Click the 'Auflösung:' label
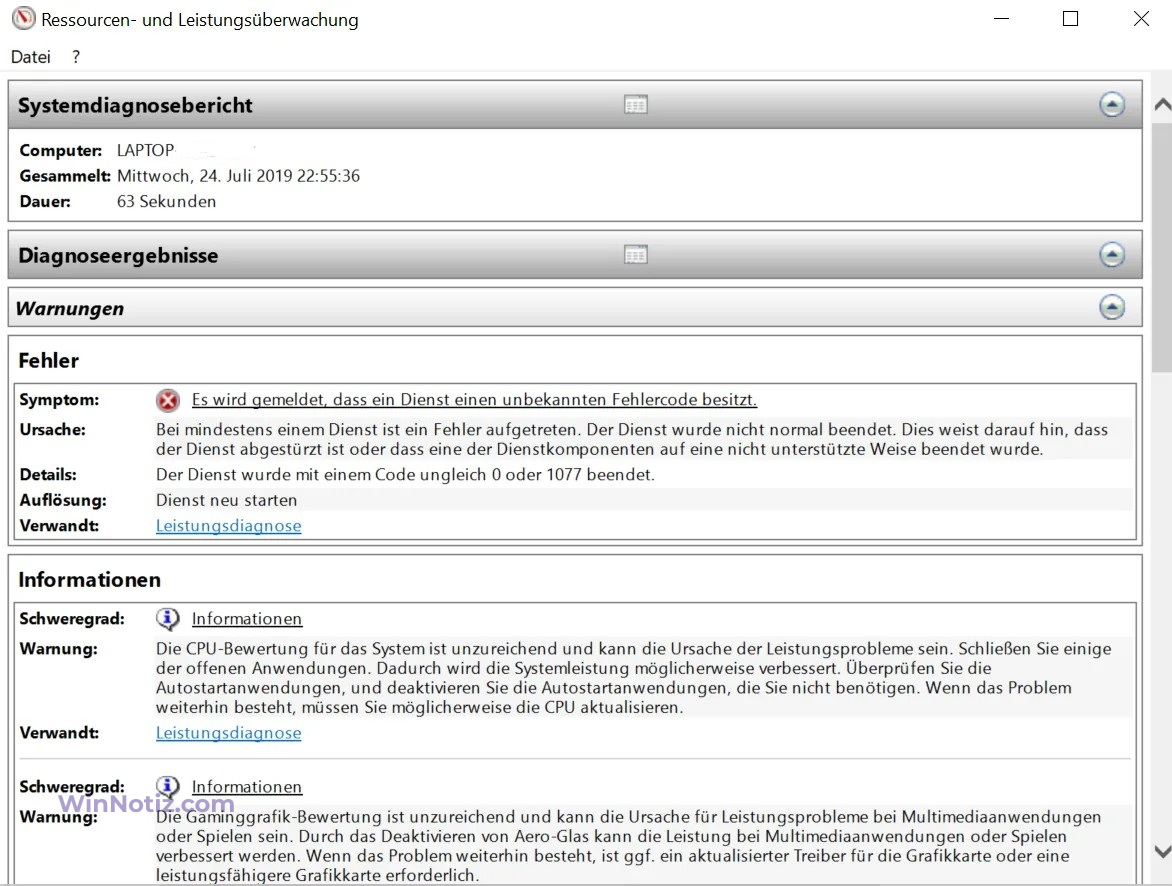This screenshot has width=1172, height=886. coord(63,500)
